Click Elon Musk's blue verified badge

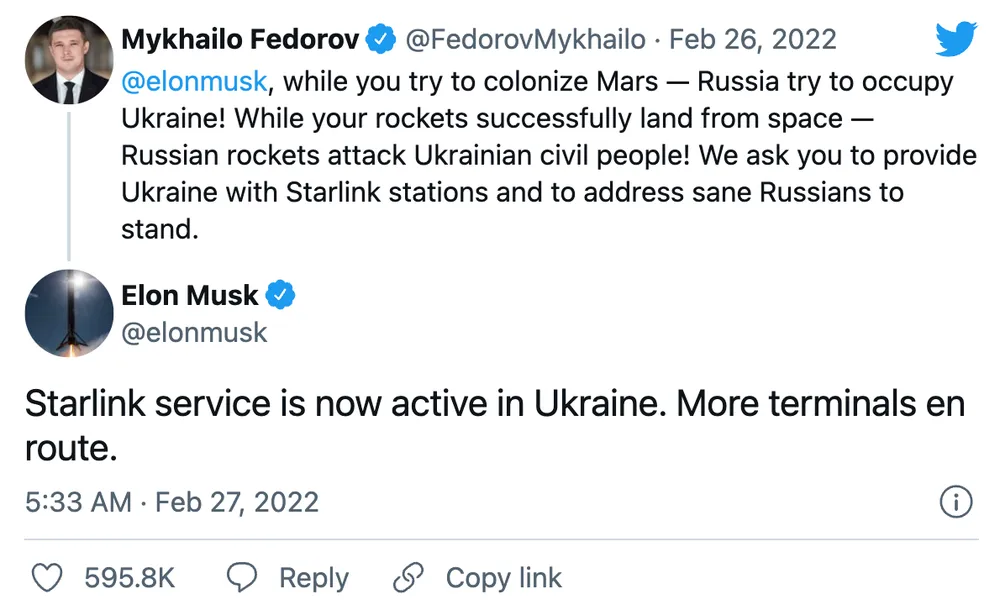282,294
